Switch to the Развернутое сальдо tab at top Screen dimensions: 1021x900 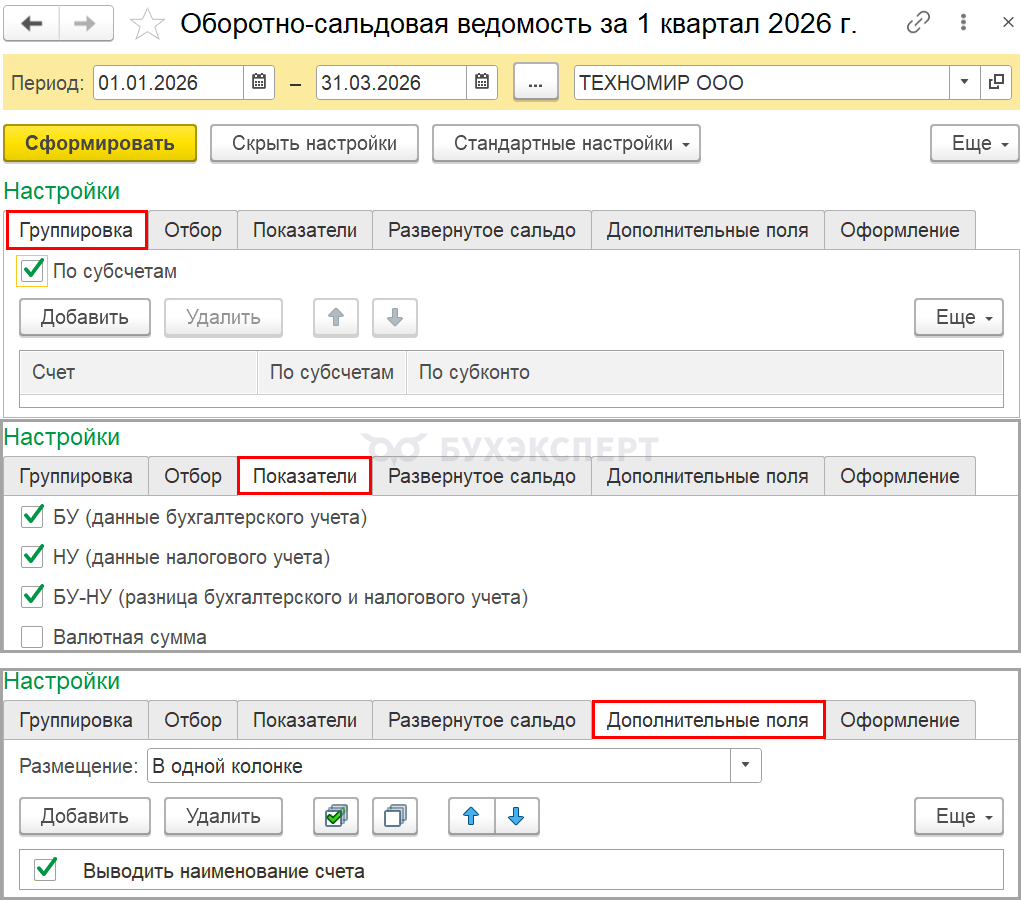[481, 230]
